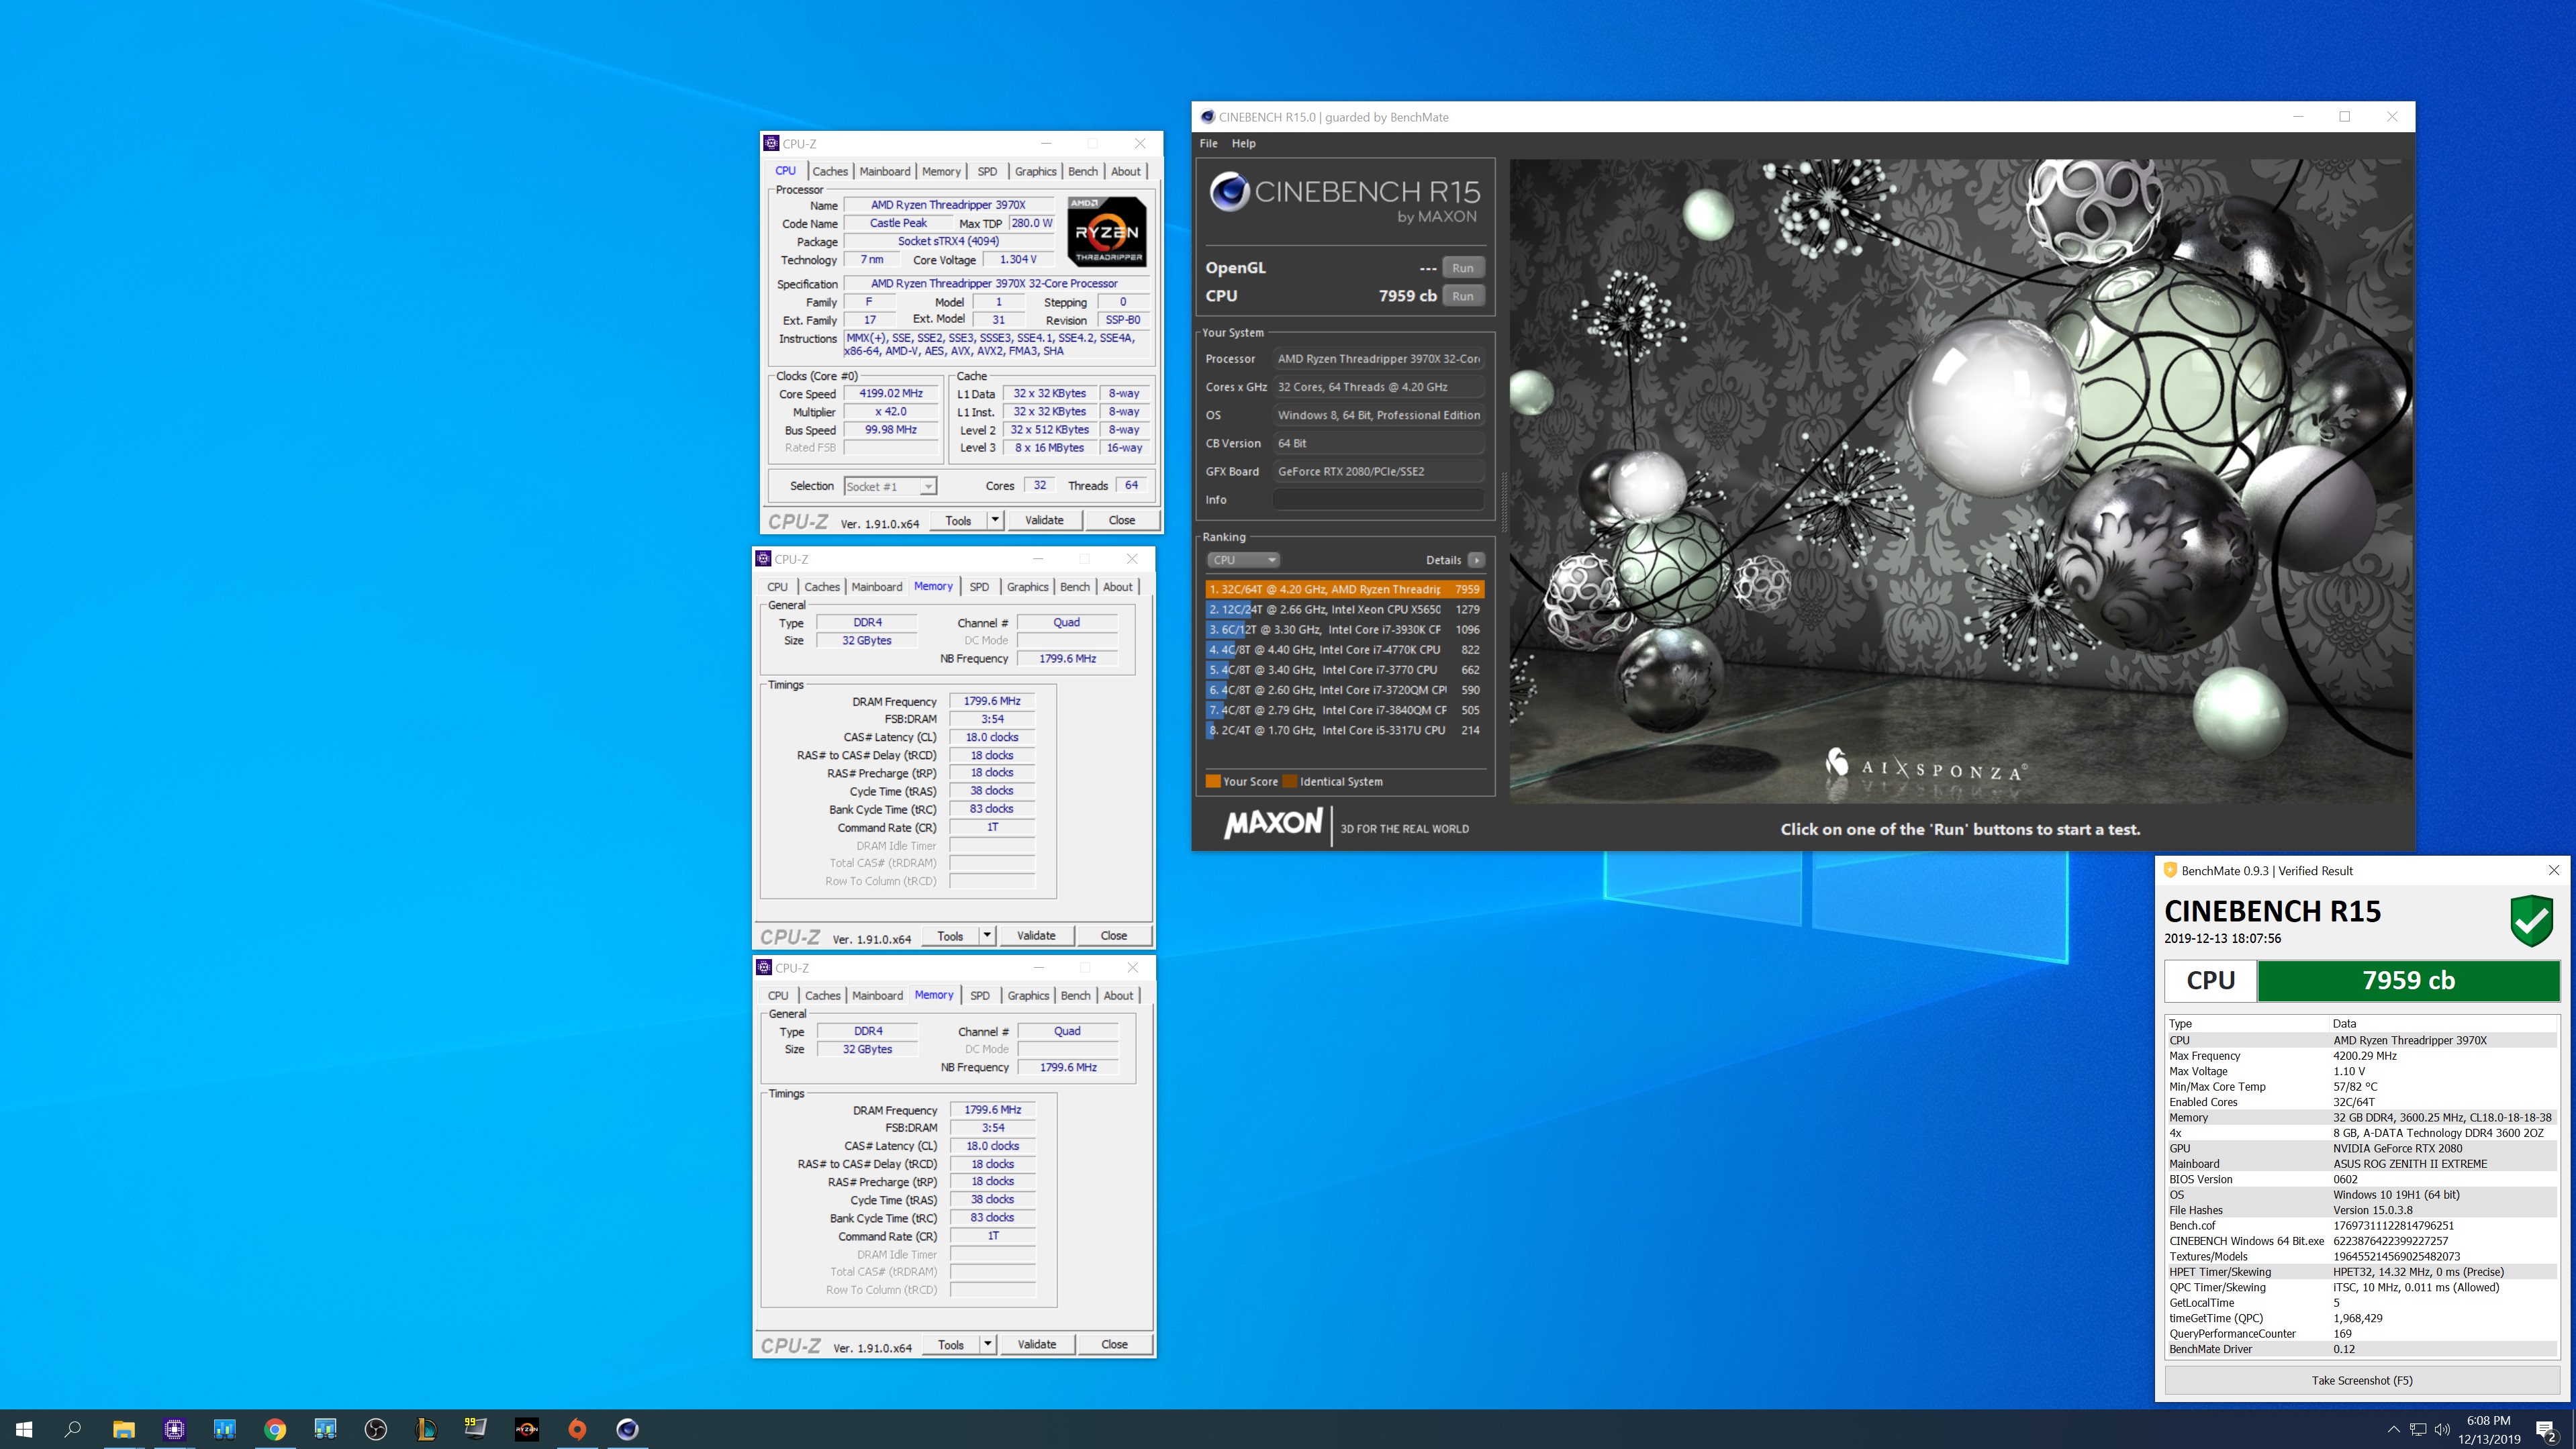The height and width of the screenshot is (1449, 2576).
Task: Switch to Mainboard tab in top CPU-Z
Action: pos(885,171)
